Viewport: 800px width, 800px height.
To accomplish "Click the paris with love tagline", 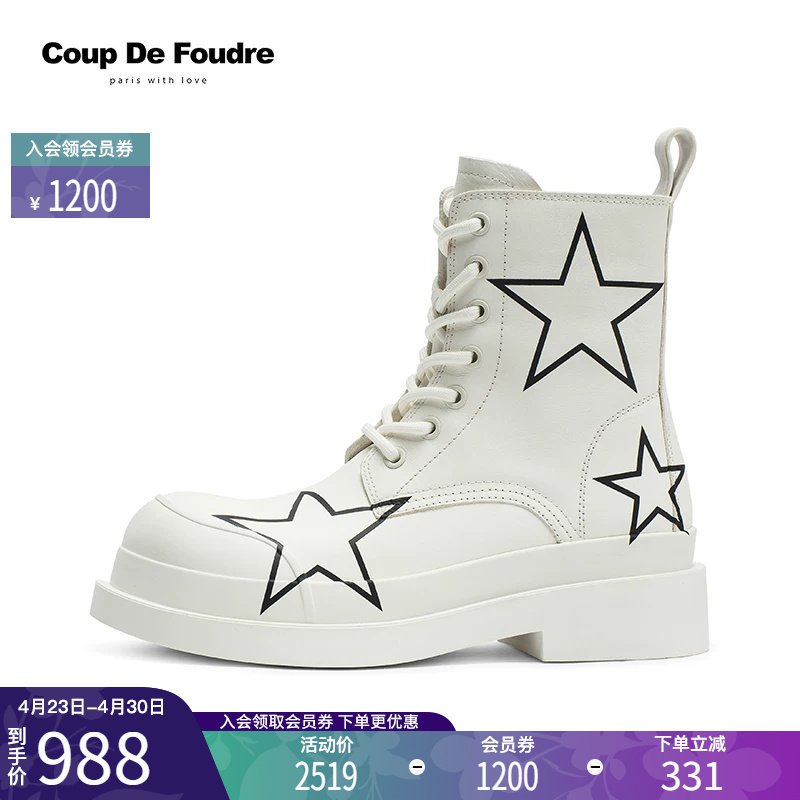I will coord(158,81).
